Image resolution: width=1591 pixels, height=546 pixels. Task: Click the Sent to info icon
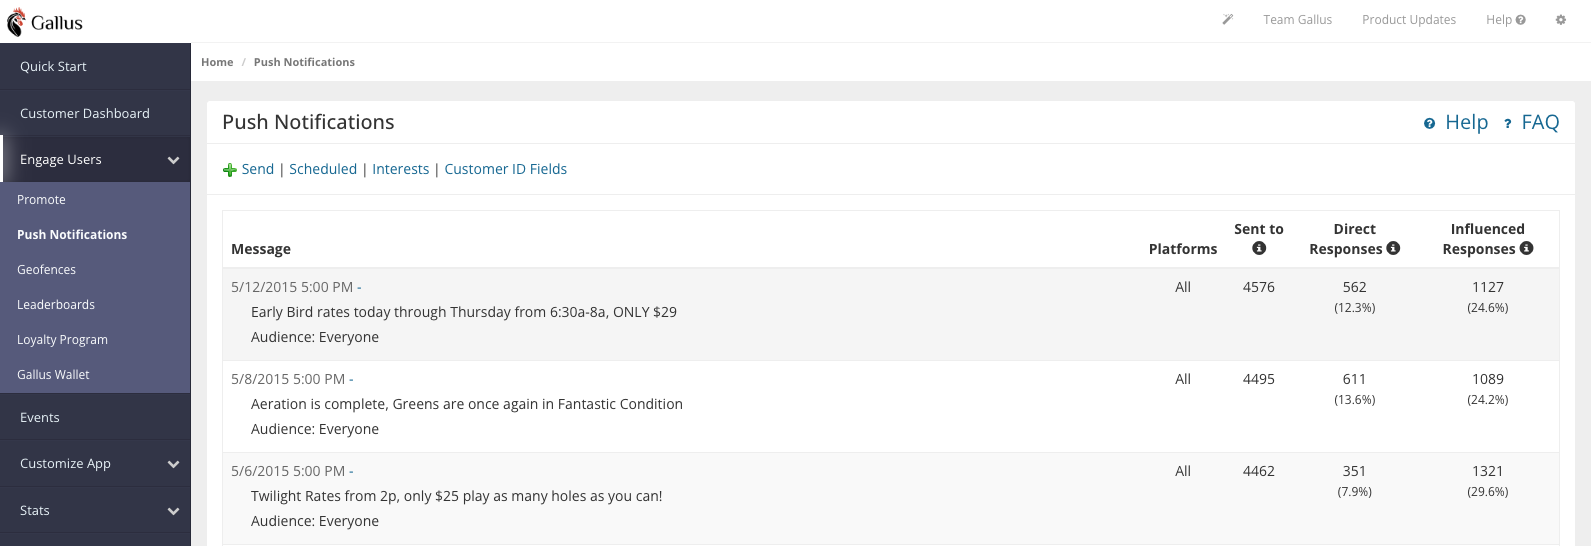tap(1259, 249)
